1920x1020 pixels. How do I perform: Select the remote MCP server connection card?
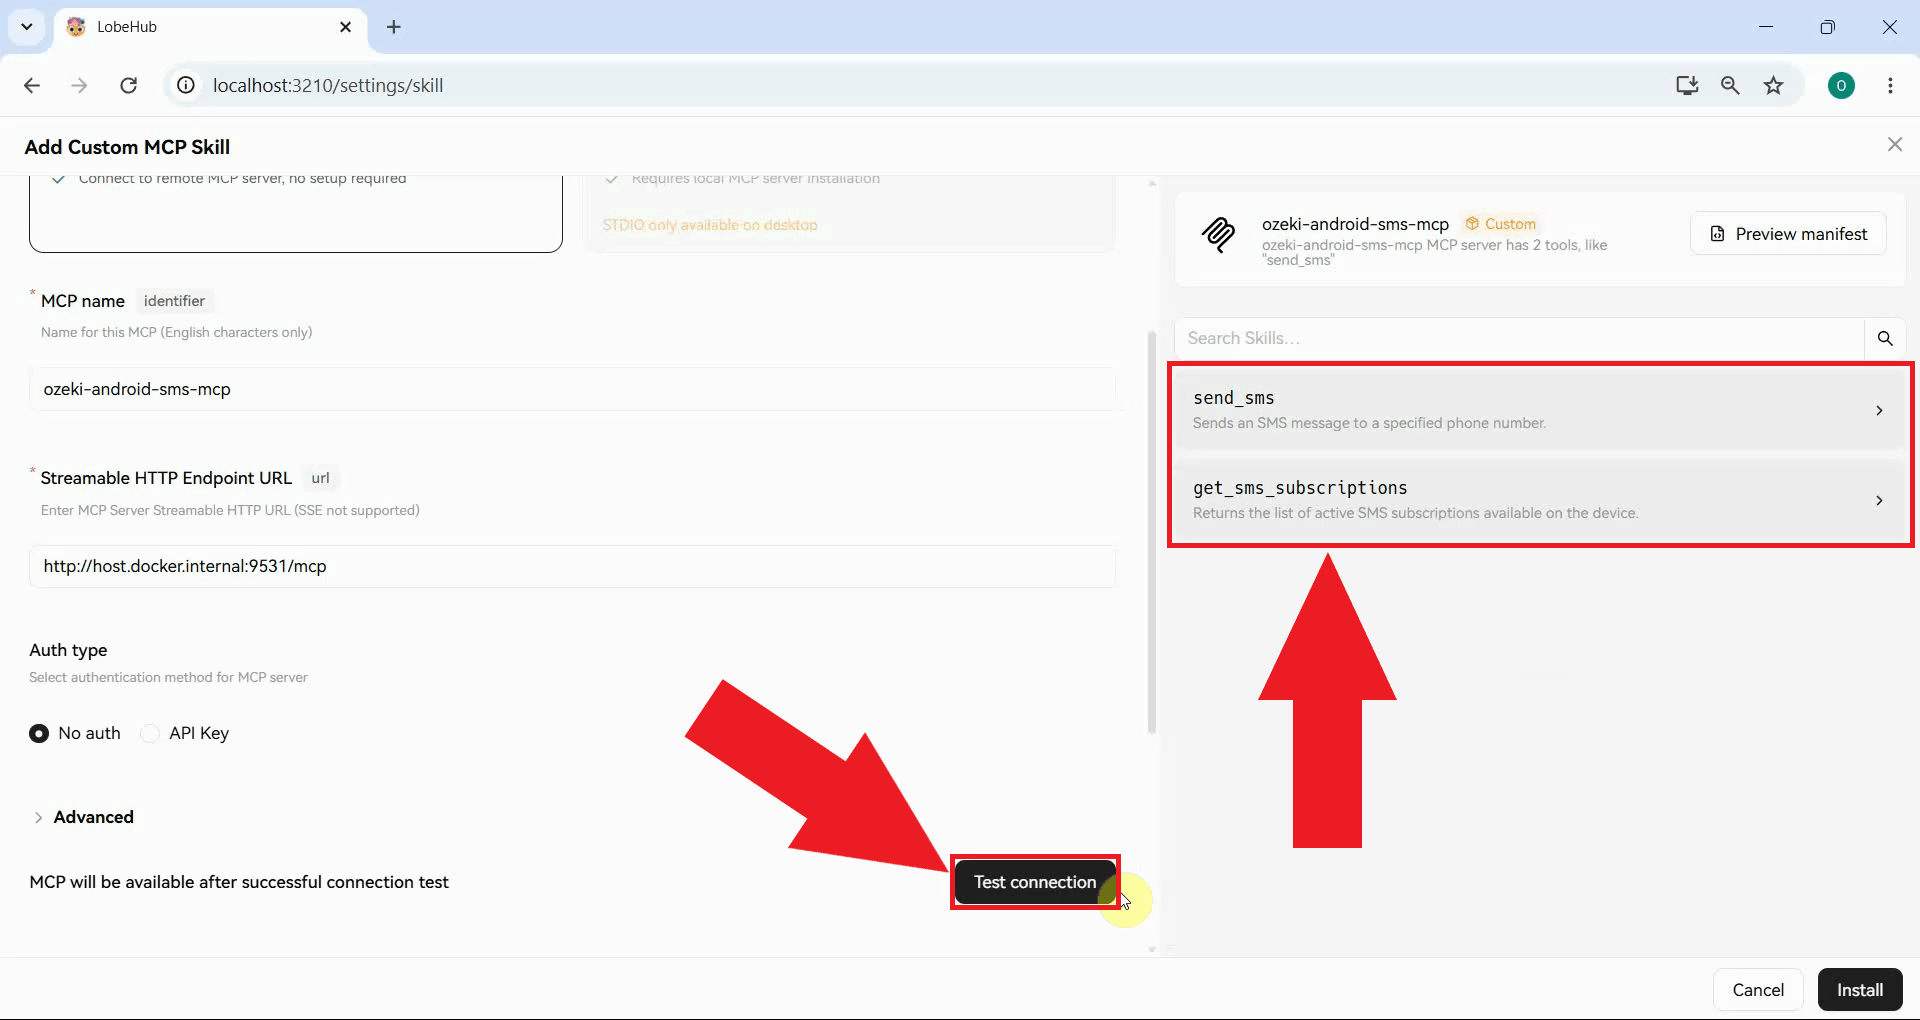pos(296,212)
